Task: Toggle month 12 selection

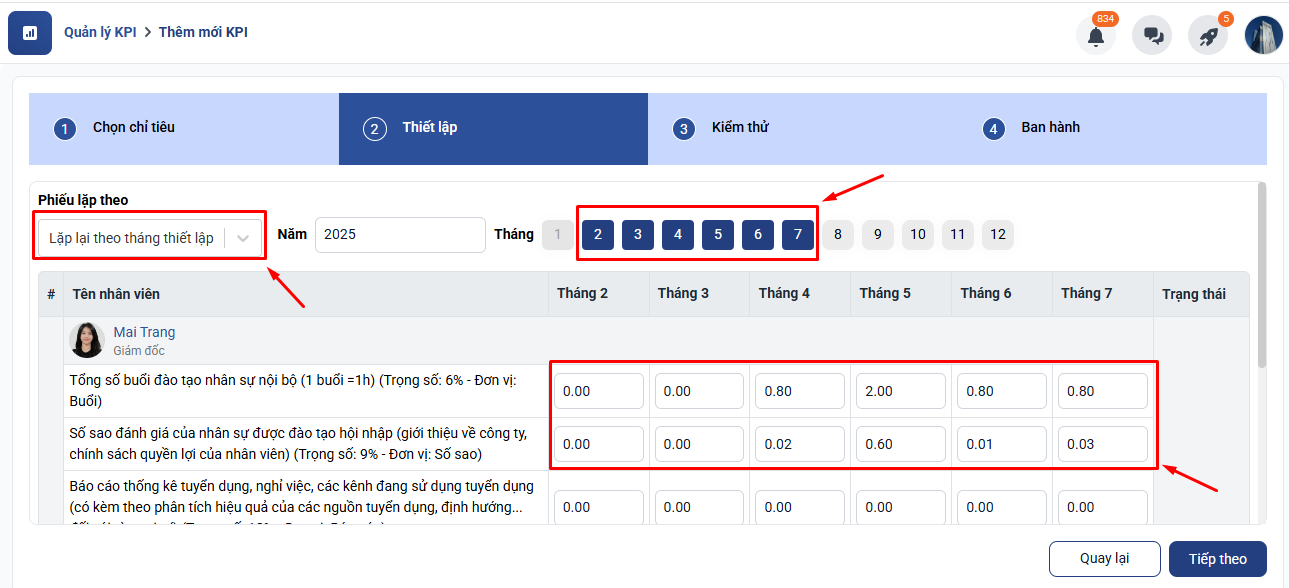Action: tap(997, 235)
